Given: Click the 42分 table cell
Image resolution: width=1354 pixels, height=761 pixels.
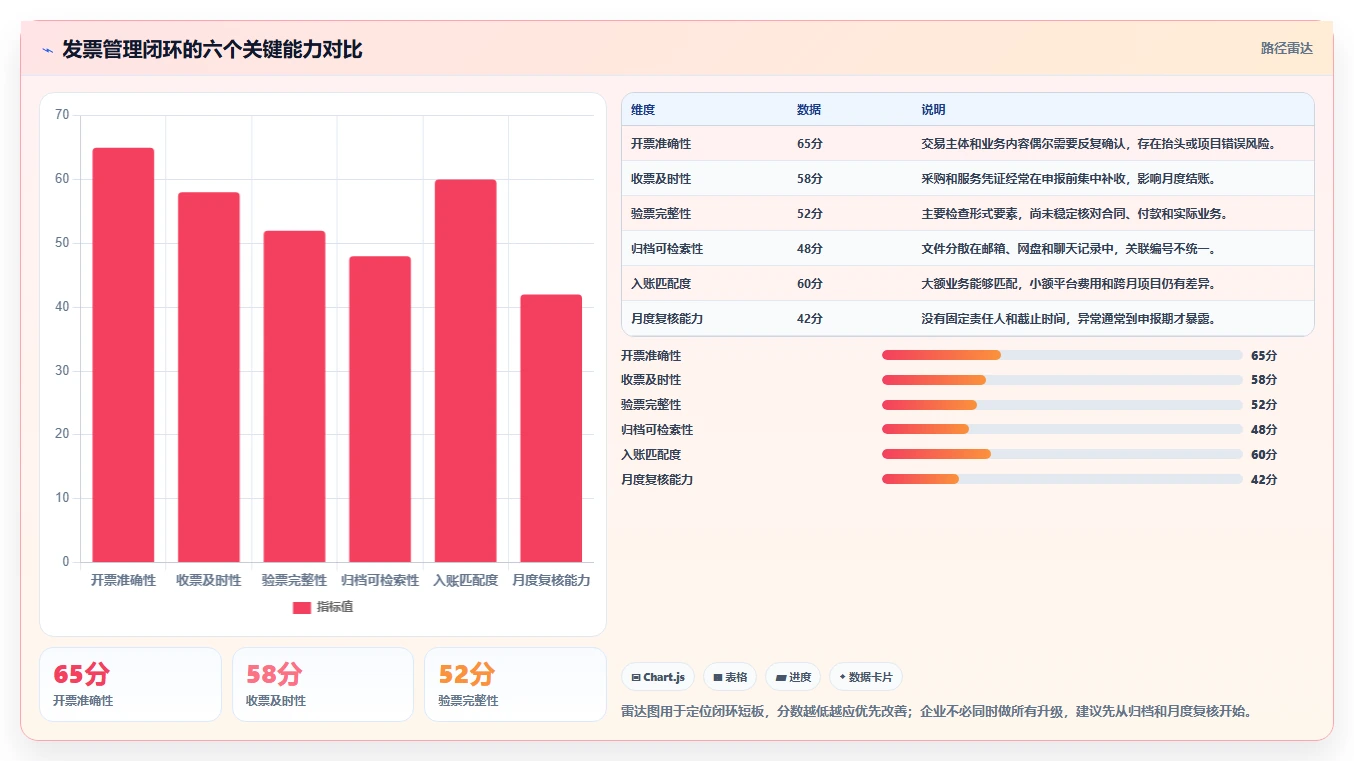Looking at the screenshot, I should click(x=810, y=319).
